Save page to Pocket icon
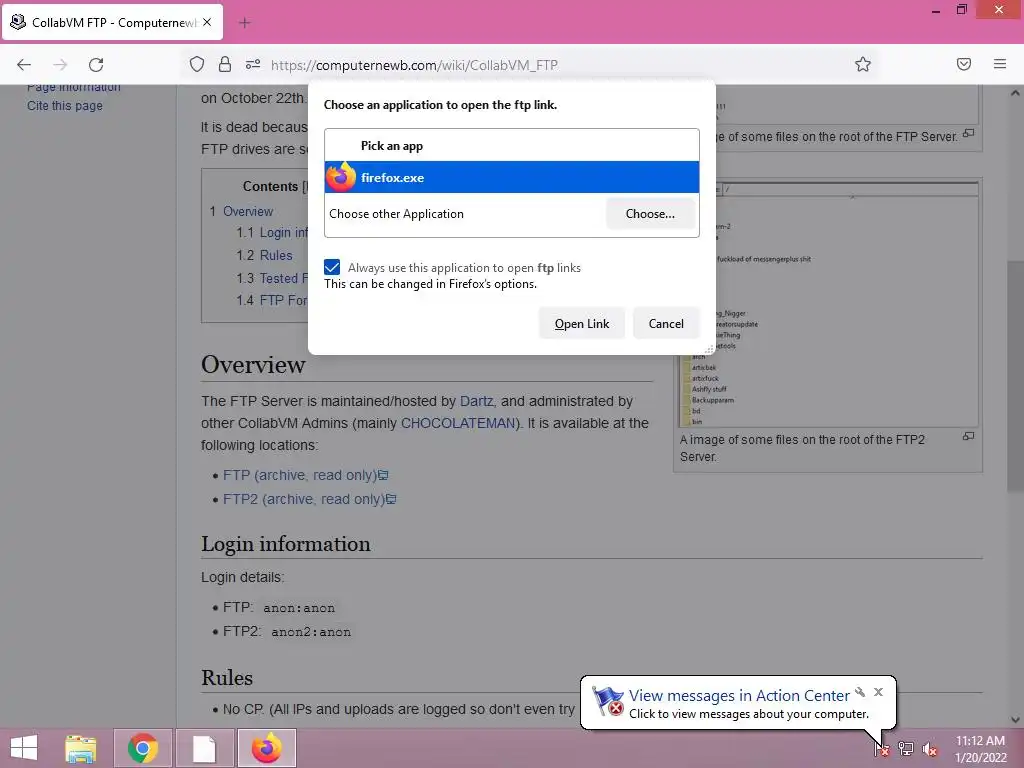The height and width of the screenshot is (768, 1024). point(963,64)
